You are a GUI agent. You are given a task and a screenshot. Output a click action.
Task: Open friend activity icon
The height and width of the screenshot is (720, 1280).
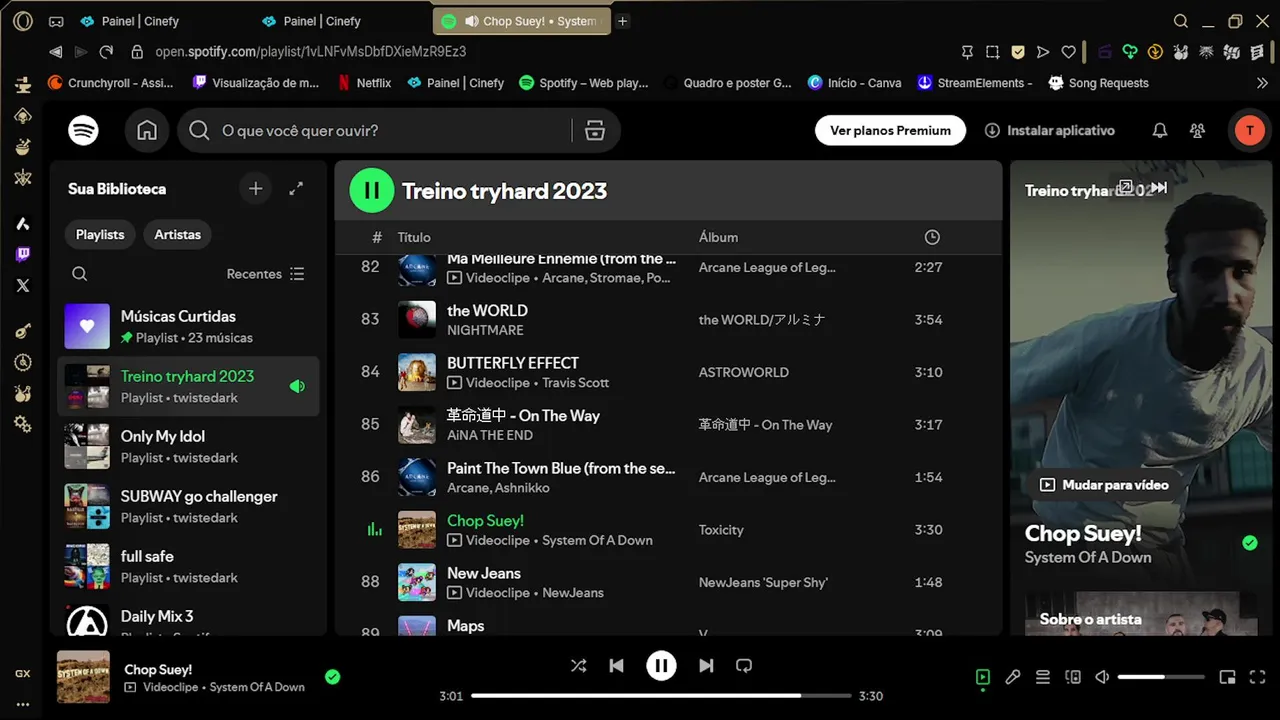tap(1197, 130)
